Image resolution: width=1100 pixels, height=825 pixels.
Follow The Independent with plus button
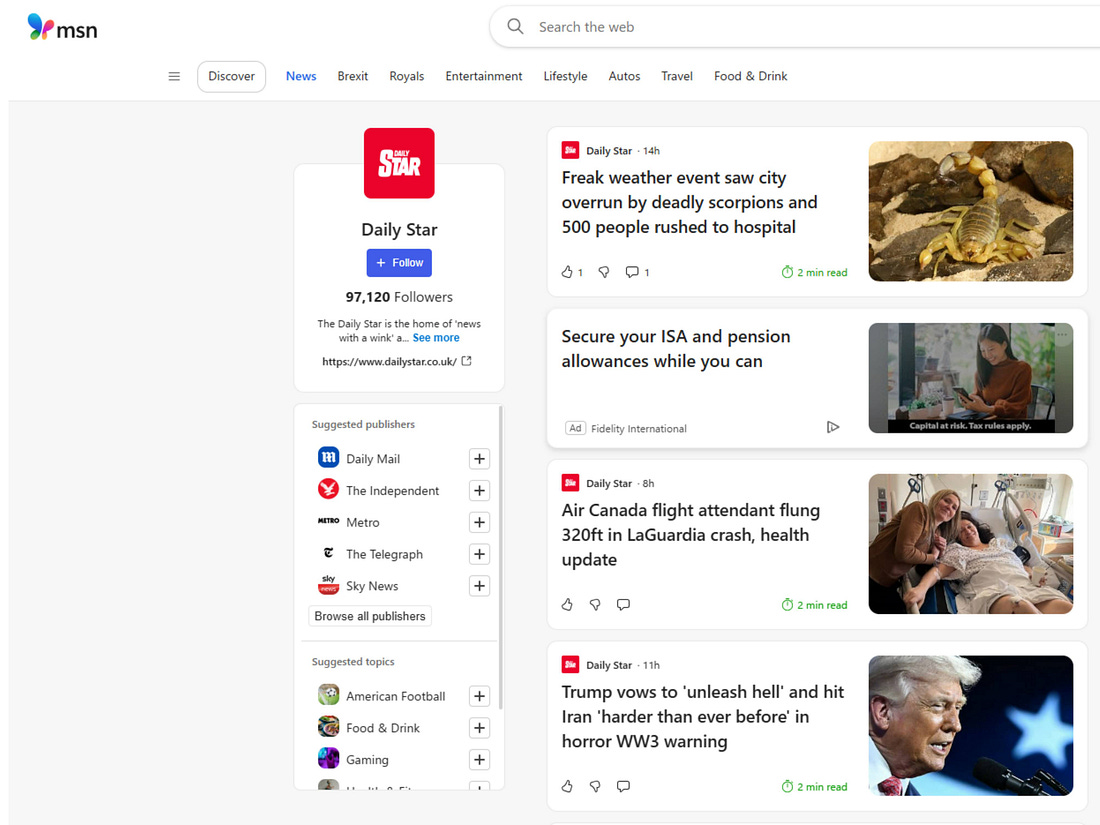479,490
